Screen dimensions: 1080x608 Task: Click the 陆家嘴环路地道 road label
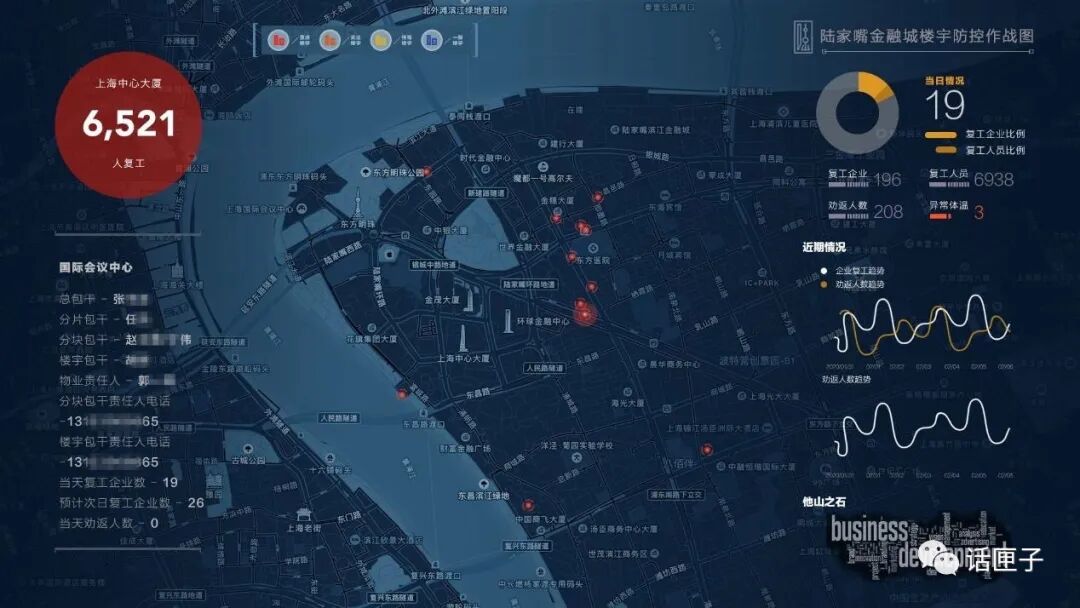coord(529,284)
